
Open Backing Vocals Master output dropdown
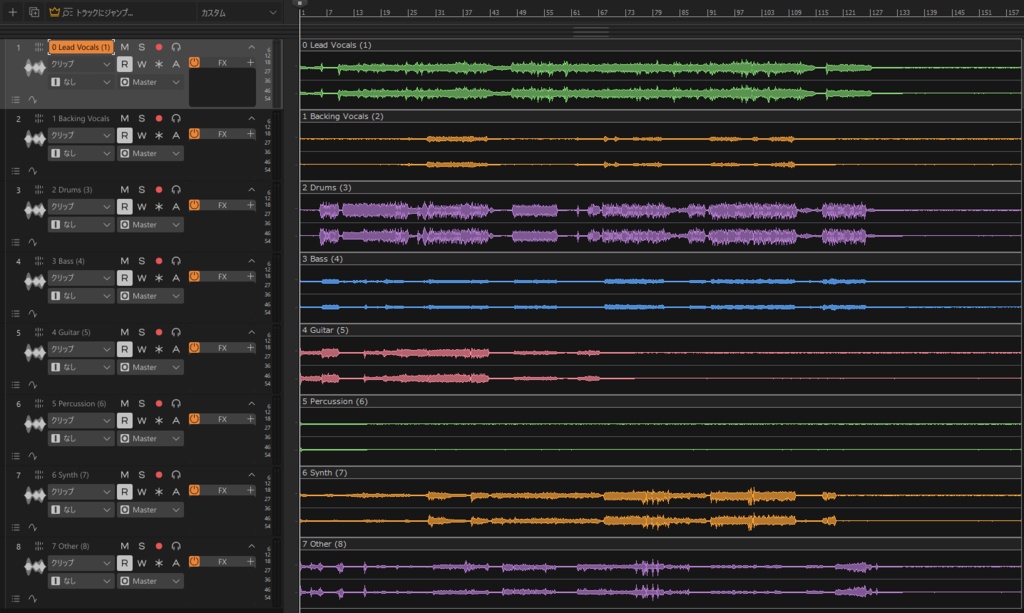coord(150,153)
